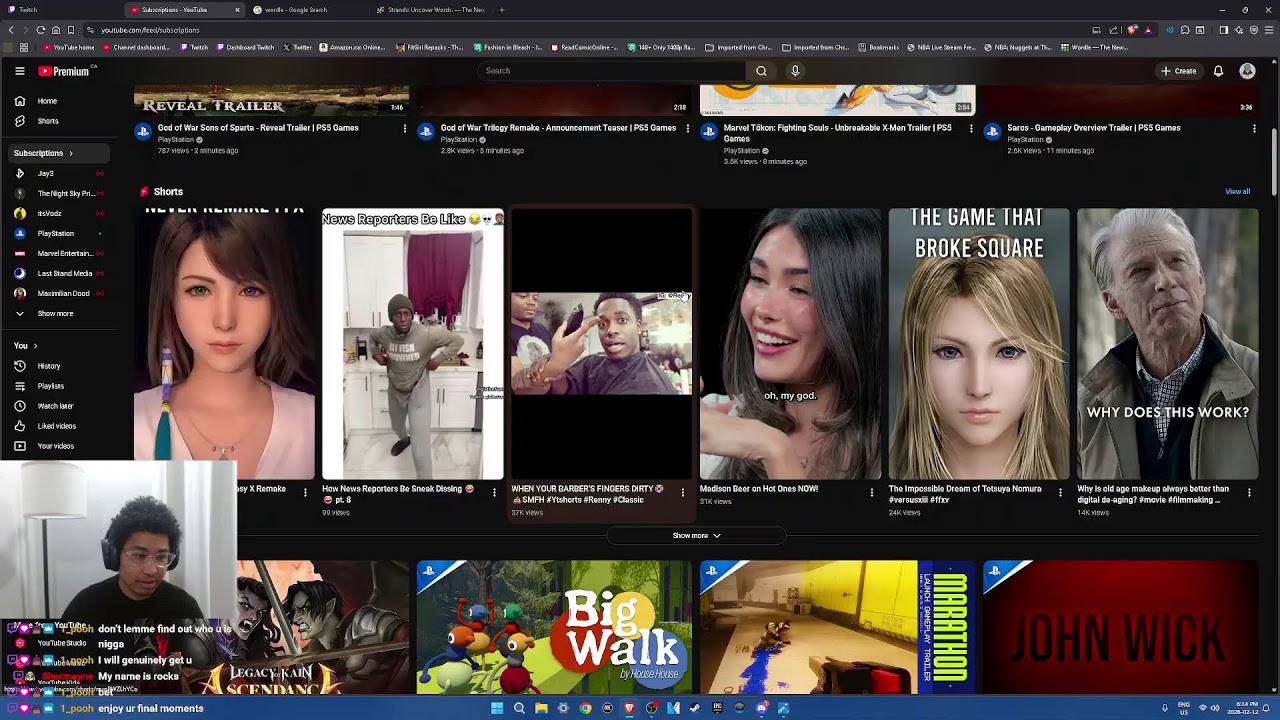Open Discord from the taskbar
Screen dimensions: 1280x720
(x=761, y=708)
